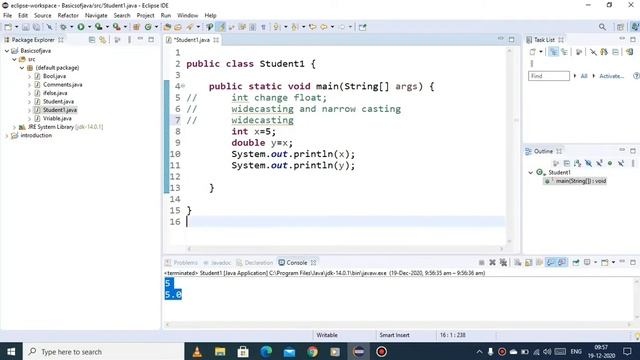This screenshot has width=640, height=360.
Task: Open the Run button dropdown arrow
Action: (89, 27)
